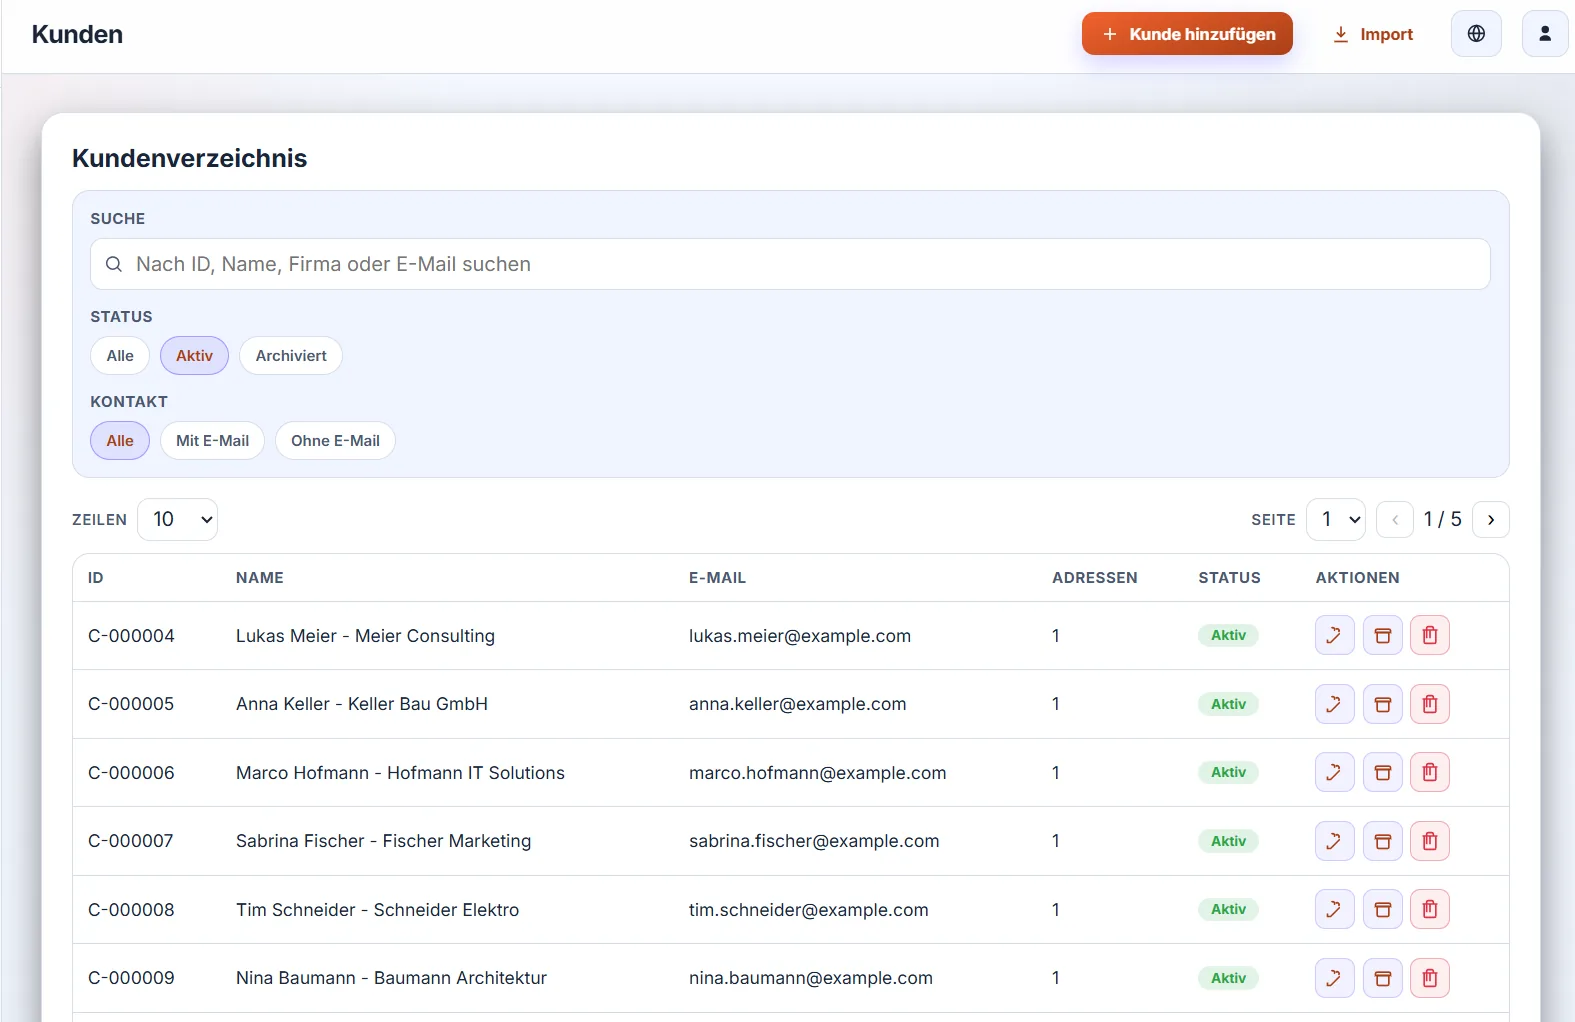
Task: Show only customers 'Mit E-Mail'
Action: click(212, 441)
